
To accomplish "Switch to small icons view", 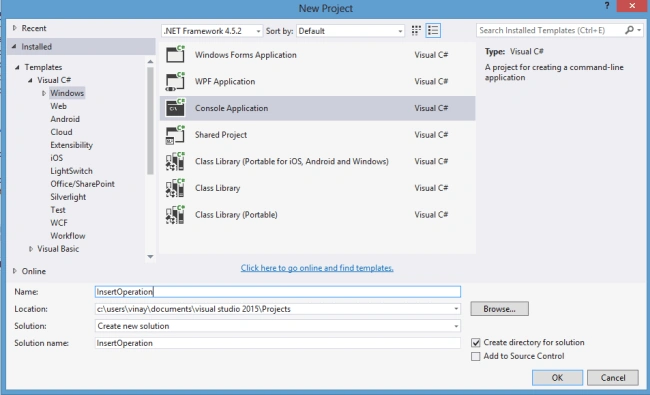I will click(x=416, y=30).
